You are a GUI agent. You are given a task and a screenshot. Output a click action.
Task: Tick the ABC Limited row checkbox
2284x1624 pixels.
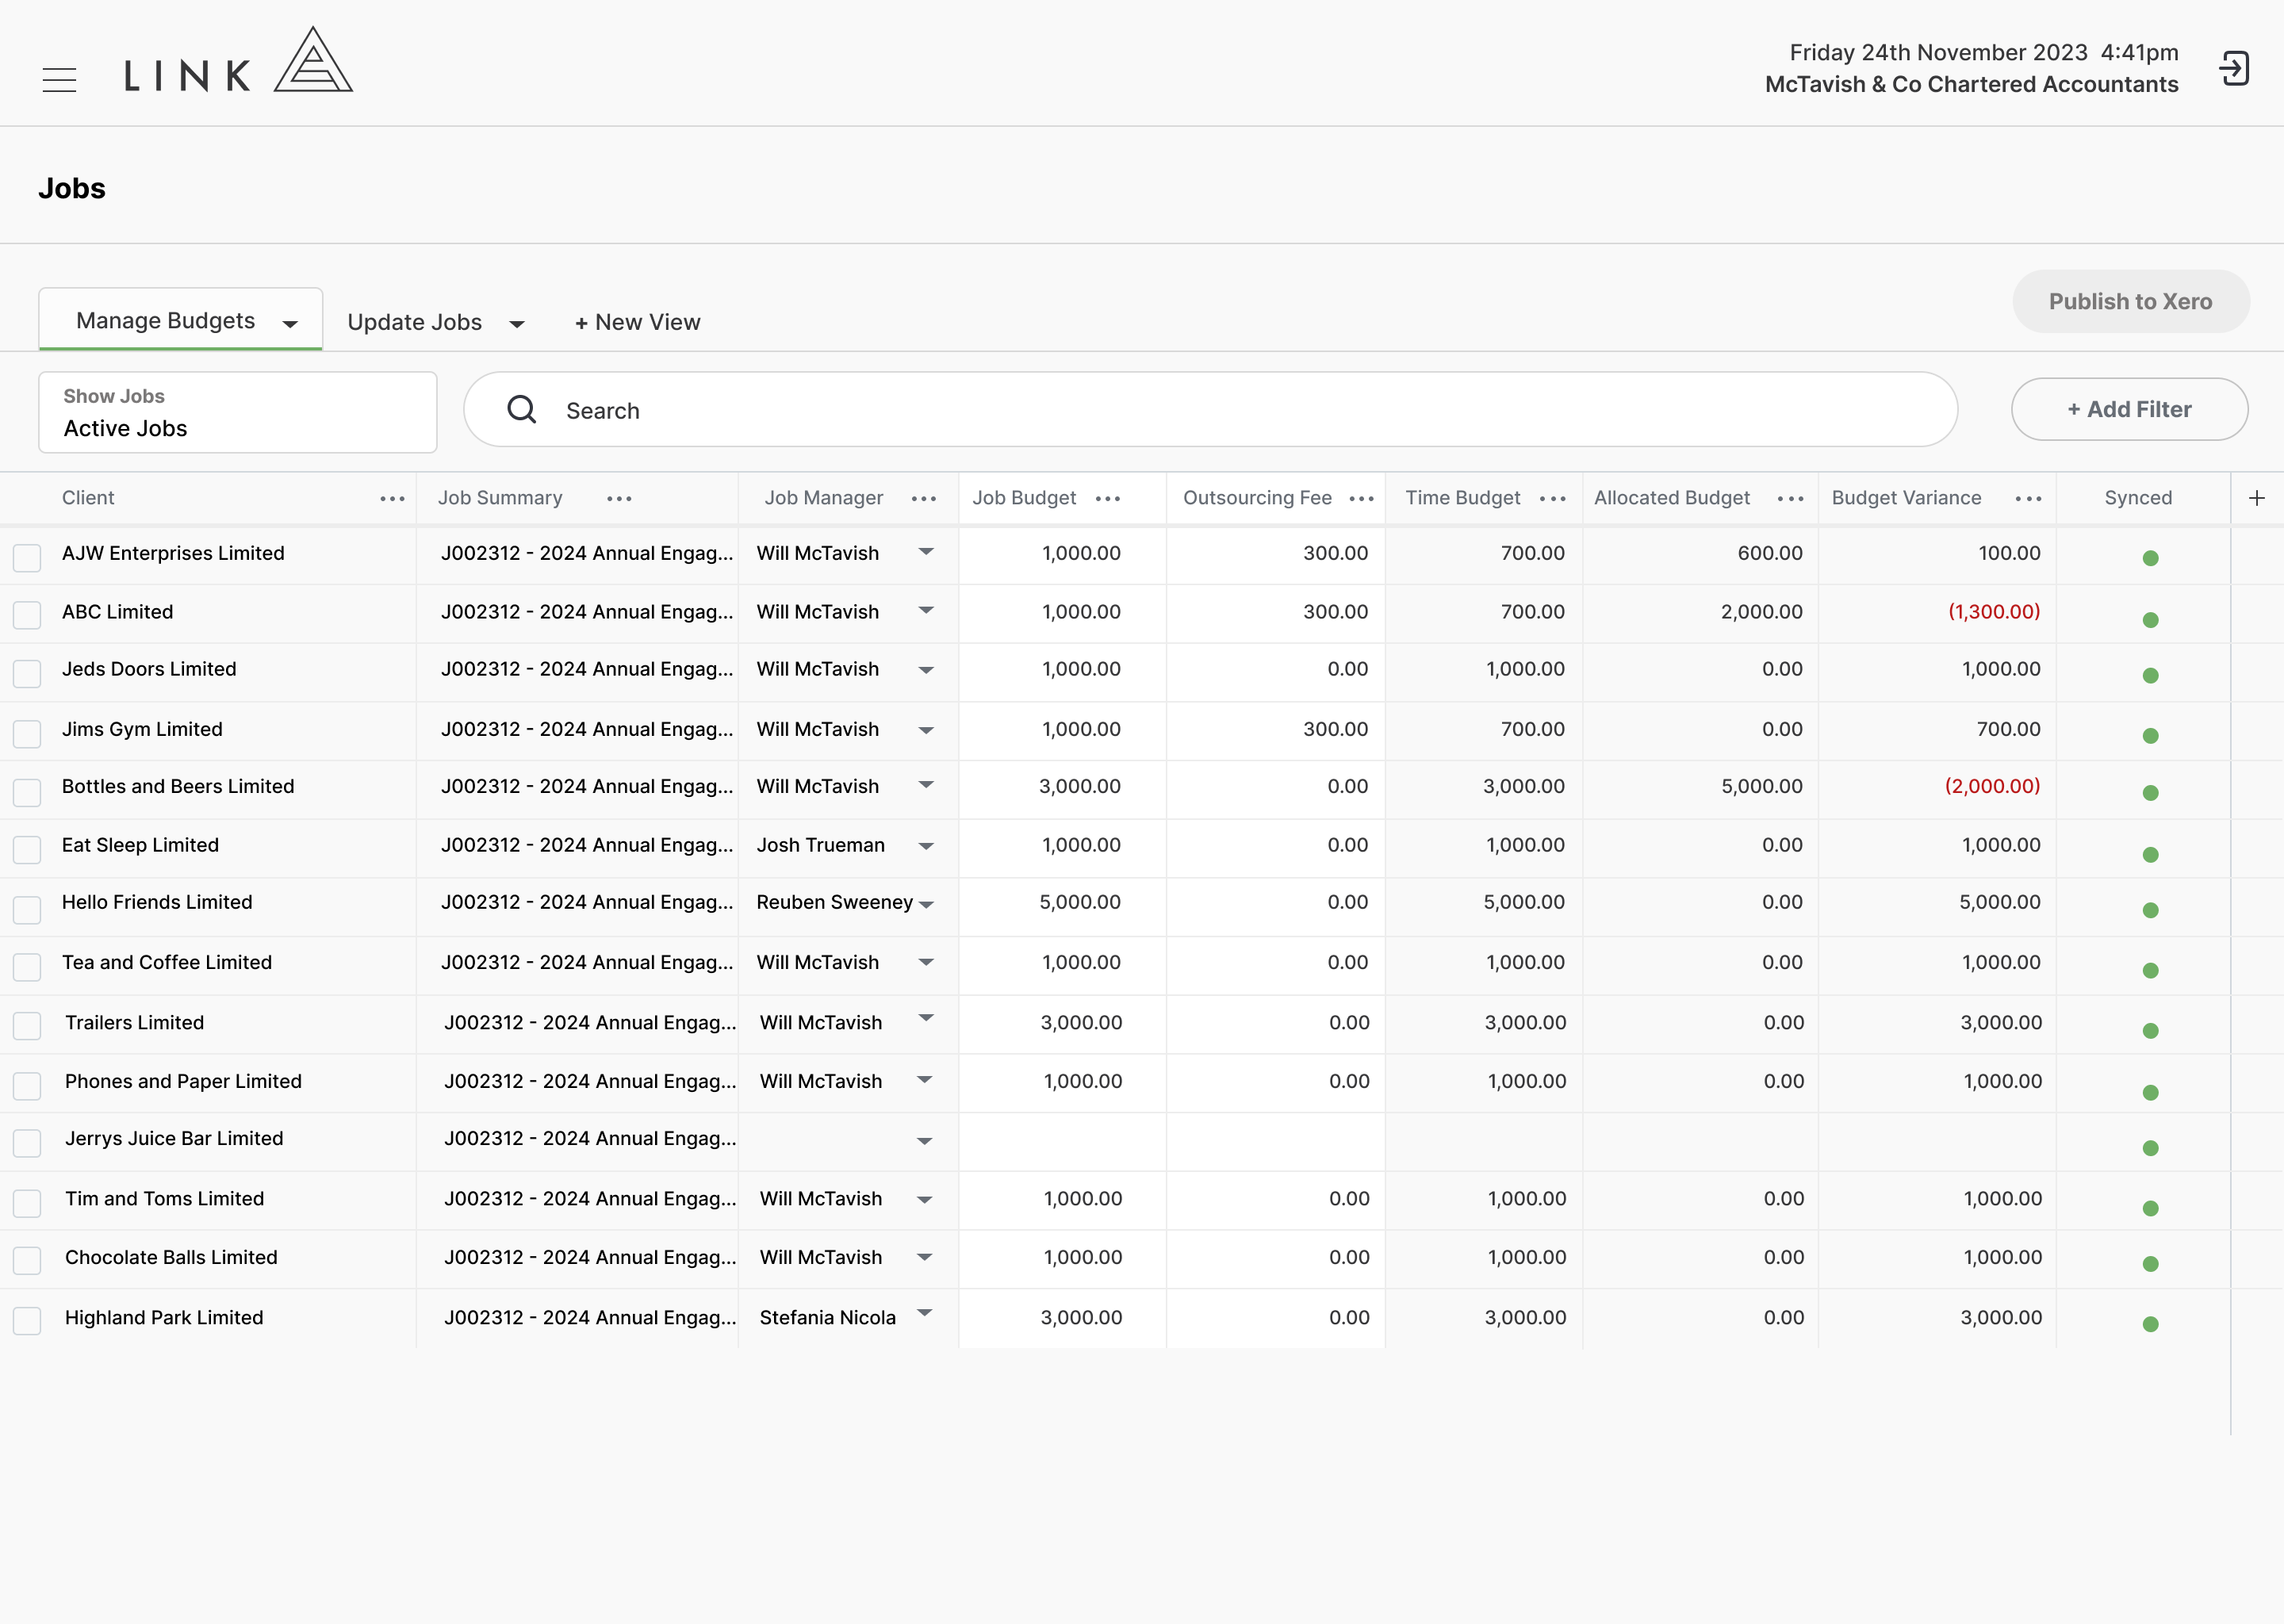pos(27,615)
